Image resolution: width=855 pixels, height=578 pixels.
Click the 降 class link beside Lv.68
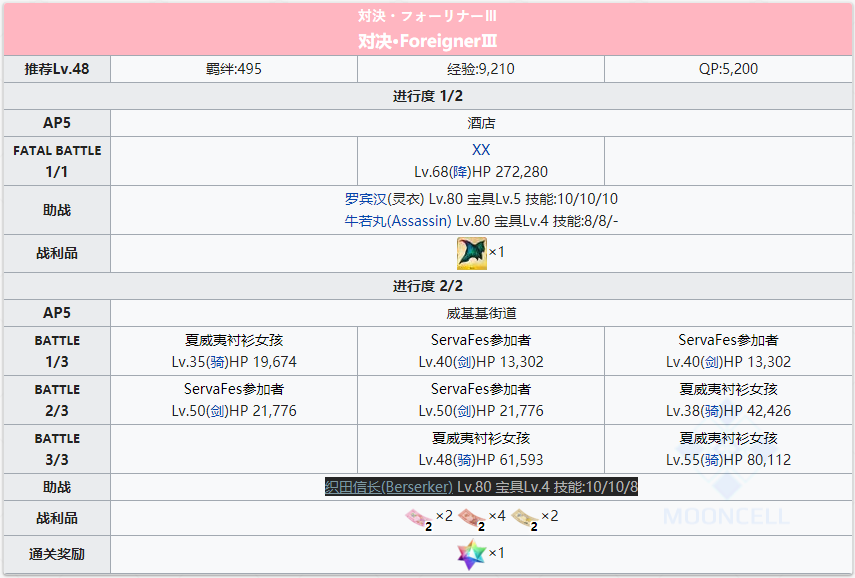point(460,172)
